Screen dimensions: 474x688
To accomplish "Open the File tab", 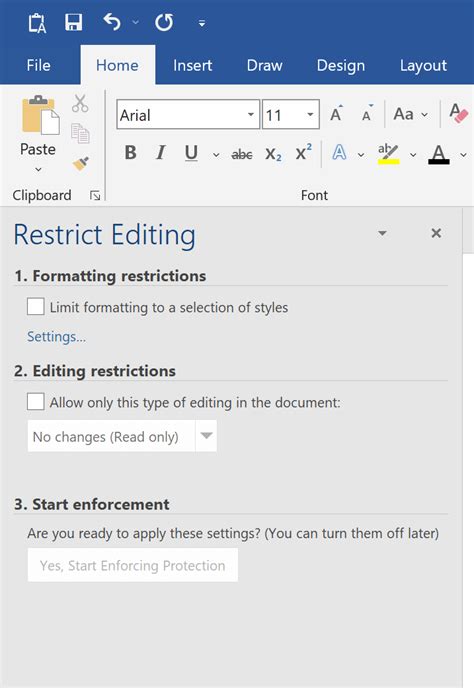I will tap(38, 65).
